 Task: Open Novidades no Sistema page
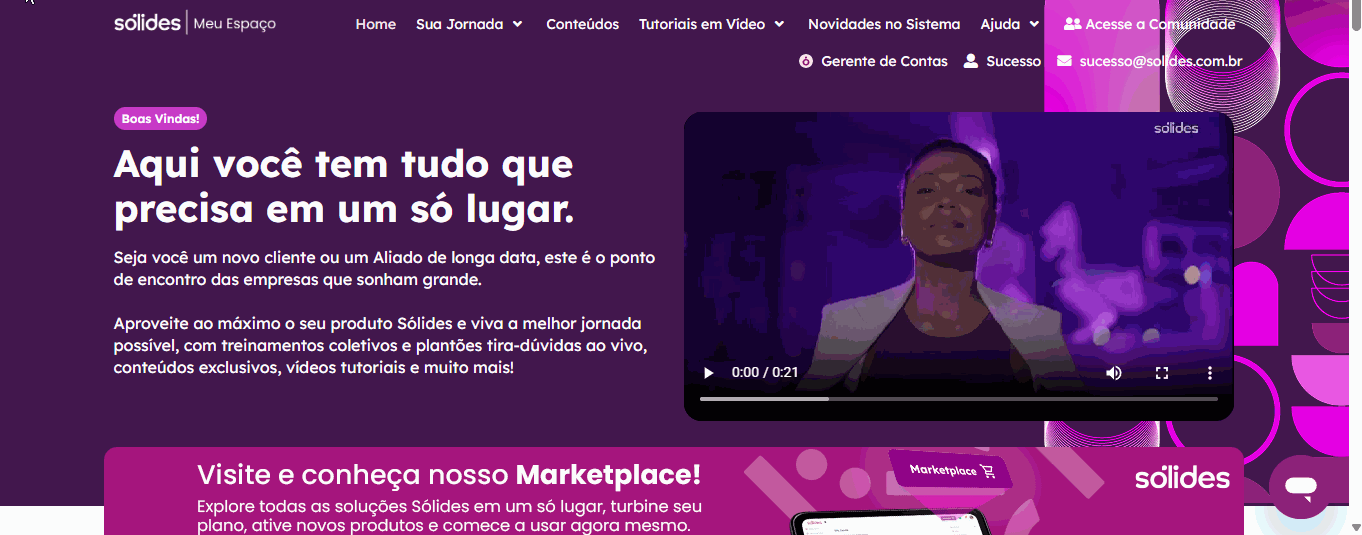(884, 24)
